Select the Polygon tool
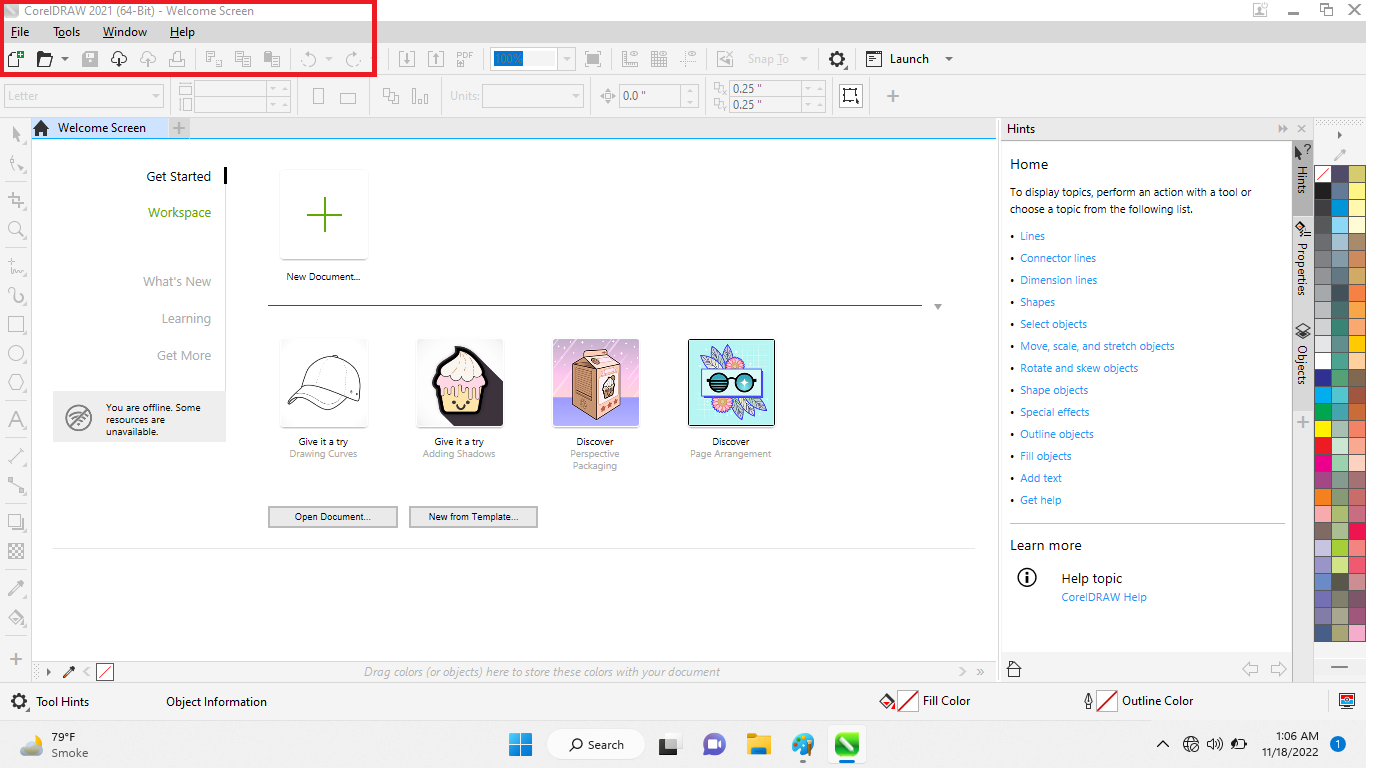Viewport: 1380px width, 776px height. pos(16,383)
